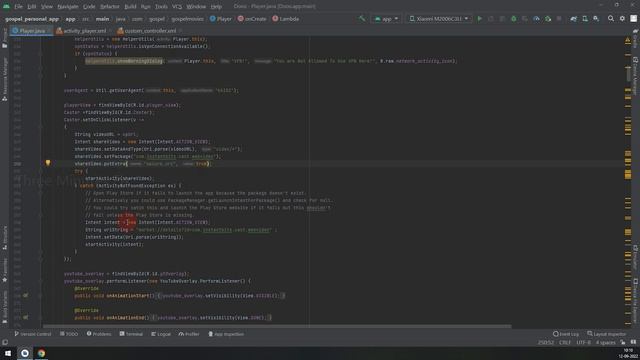Open the Problems tool window
The height and width of the screenshot is (360, 640).
pos(99,334)
